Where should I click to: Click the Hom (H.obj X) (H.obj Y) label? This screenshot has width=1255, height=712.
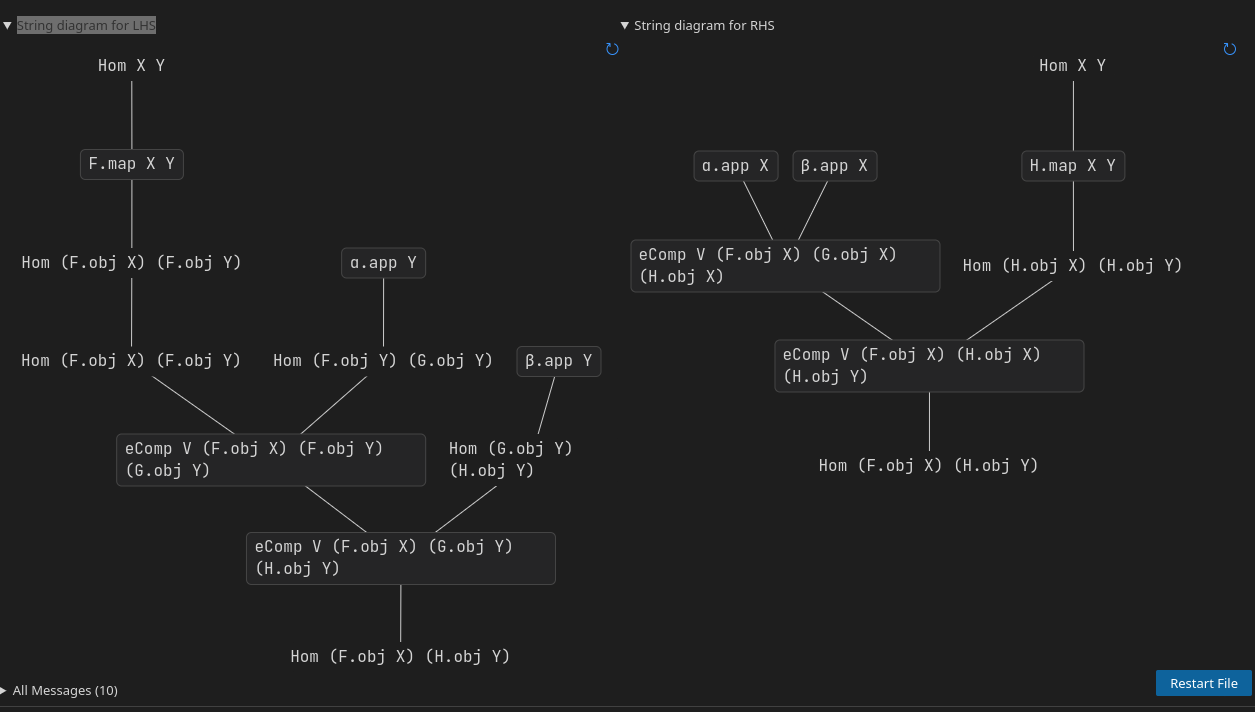(x=1072, y=266)
